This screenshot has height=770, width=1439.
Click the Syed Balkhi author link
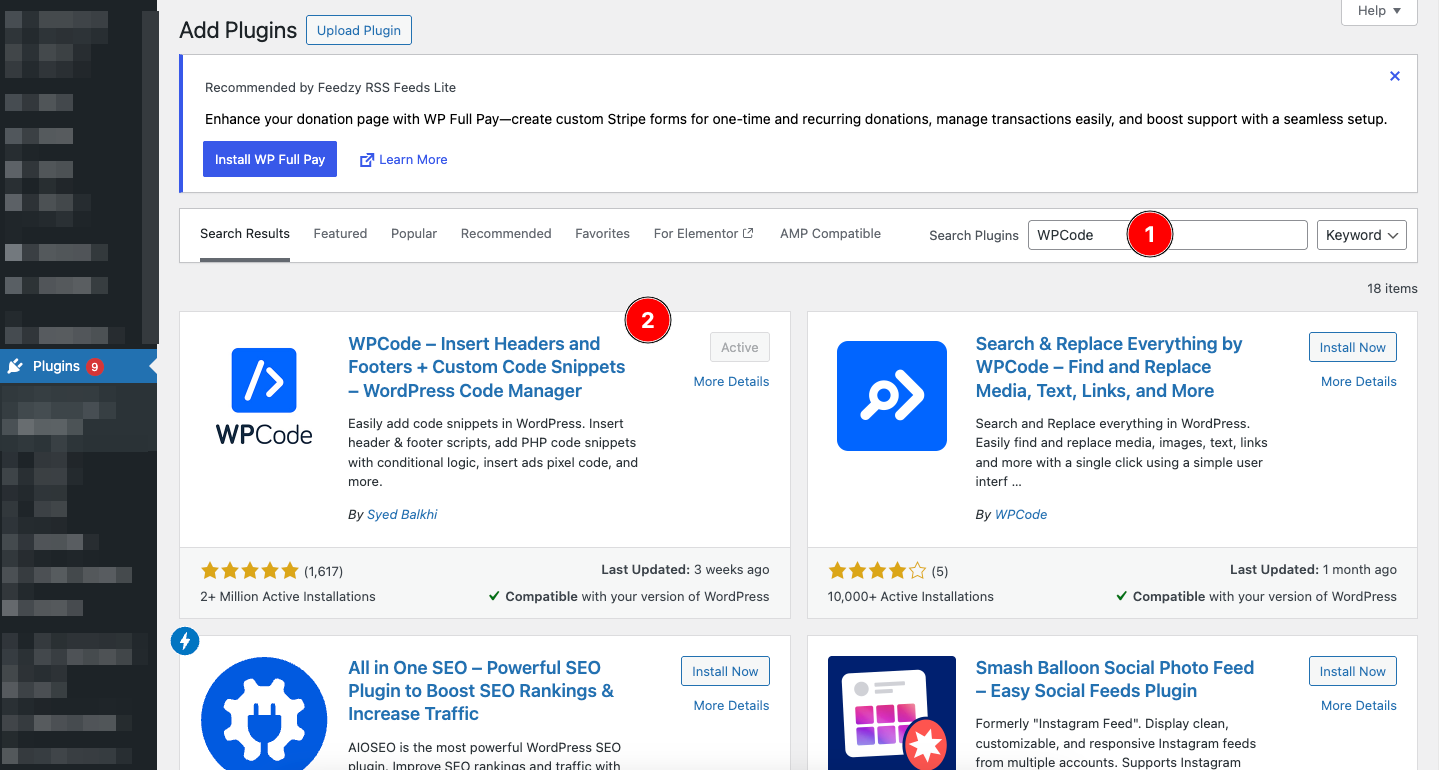pyautogui.click(x=402, y=514)
